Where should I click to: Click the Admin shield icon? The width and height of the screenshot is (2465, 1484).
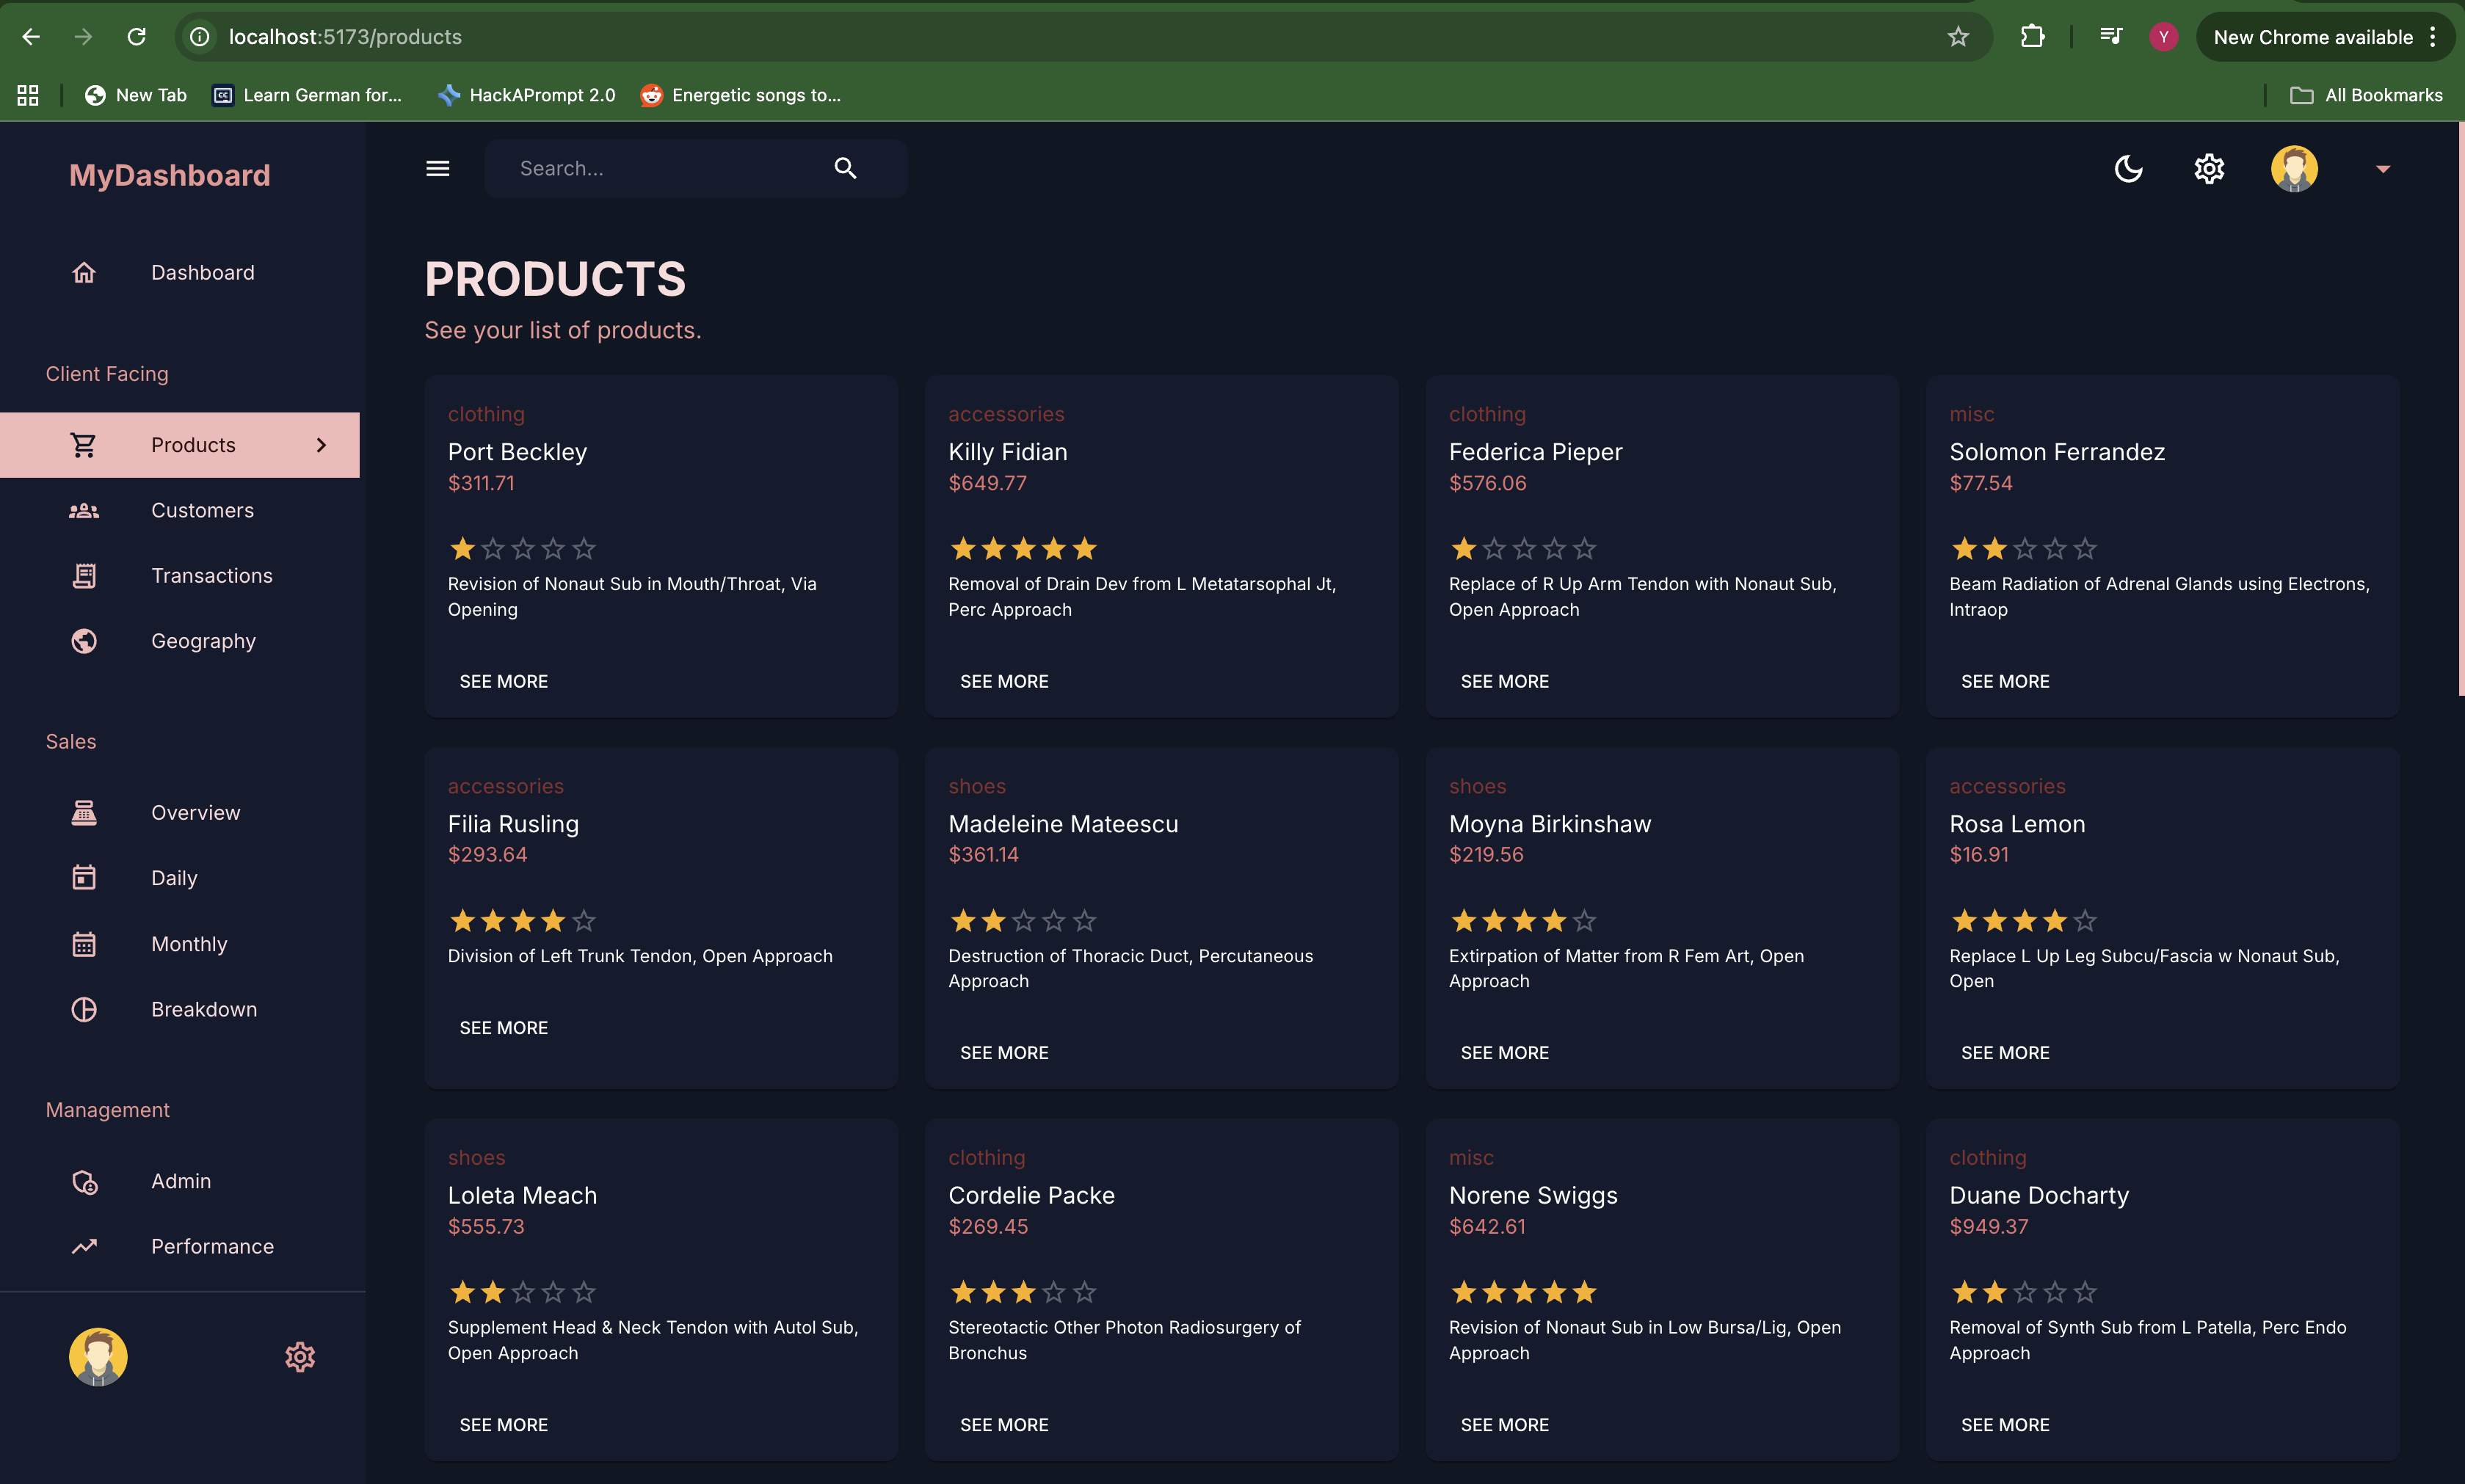pos(84,1181)
